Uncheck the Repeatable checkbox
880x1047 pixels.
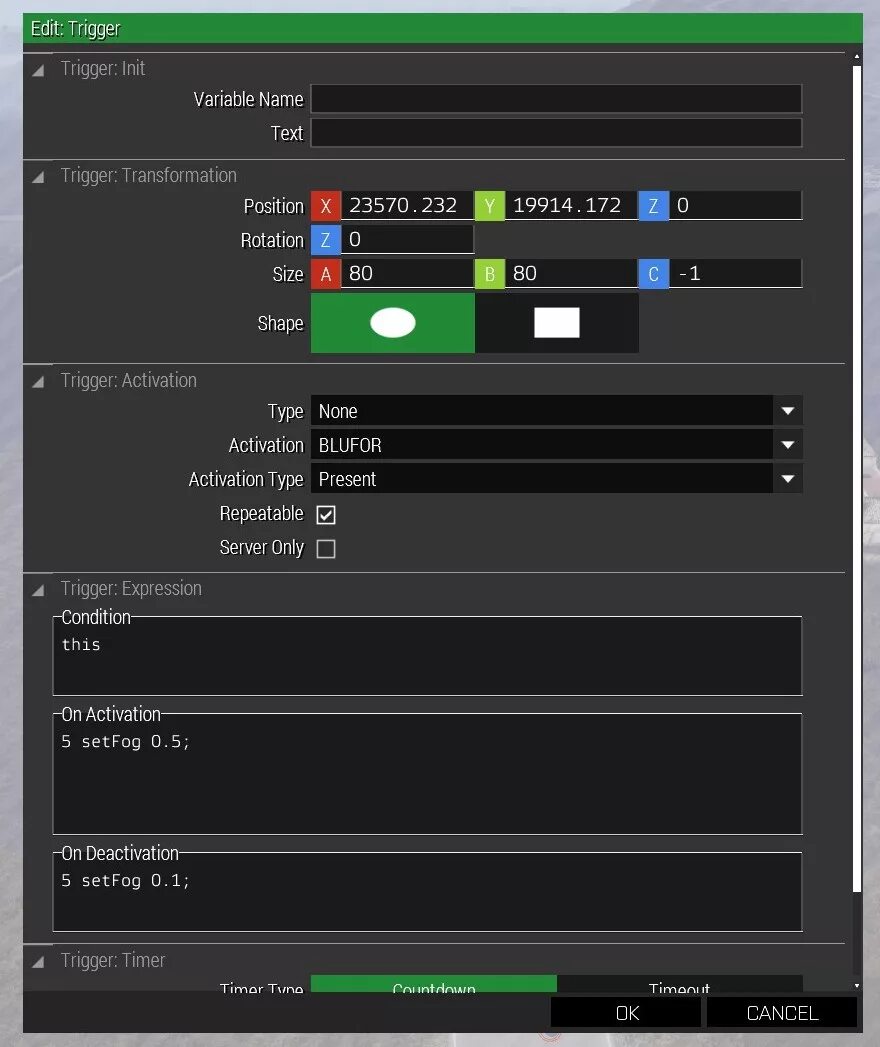pyautogui.click(x=326, y=515)
